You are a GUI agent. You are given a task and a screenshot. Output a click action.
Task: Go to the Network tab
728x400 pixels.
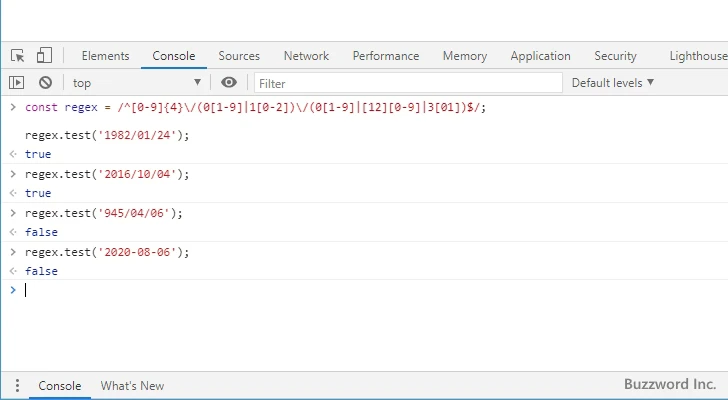[306, 56]
